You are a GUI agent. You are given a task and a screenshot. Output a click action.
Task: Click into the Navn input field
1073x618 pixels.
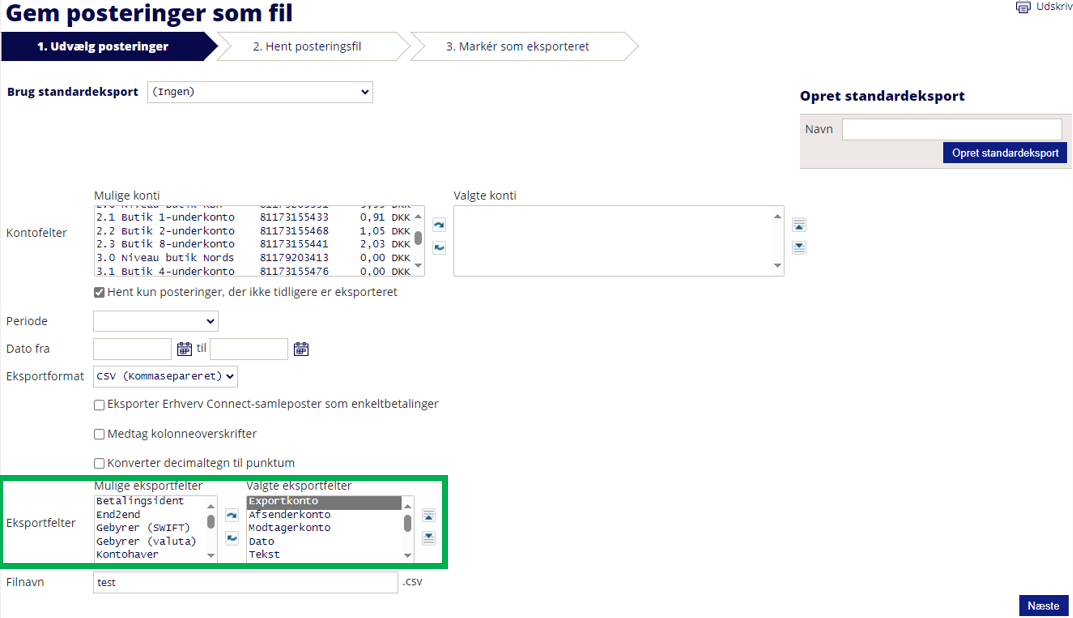[x=952, y=129]
